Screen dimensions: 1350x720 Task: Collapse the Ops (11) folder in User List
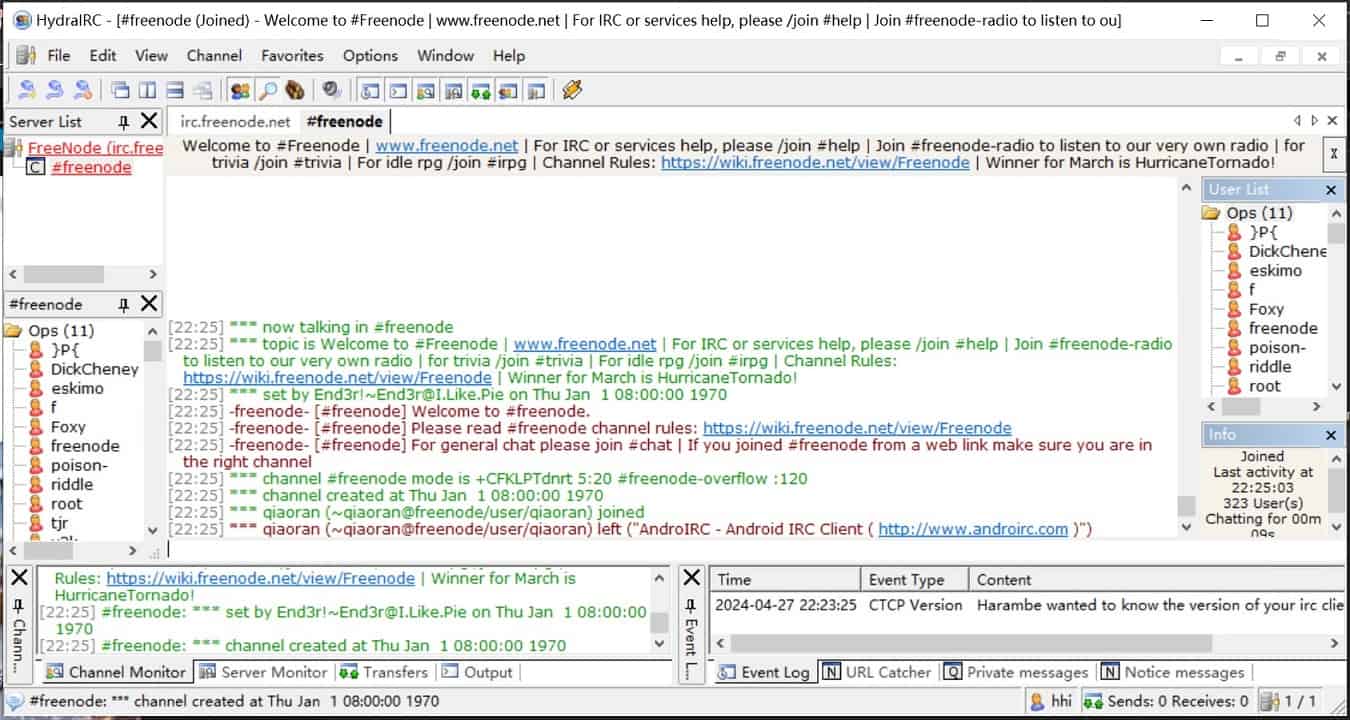click(1211, 213)
